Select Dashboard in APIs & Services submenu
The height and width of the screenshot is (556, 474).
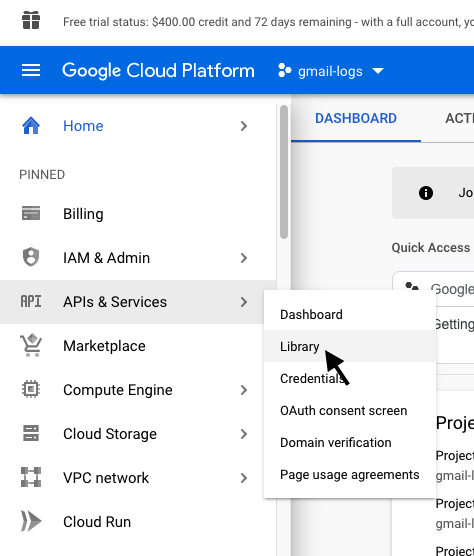(x=350, y=315)
